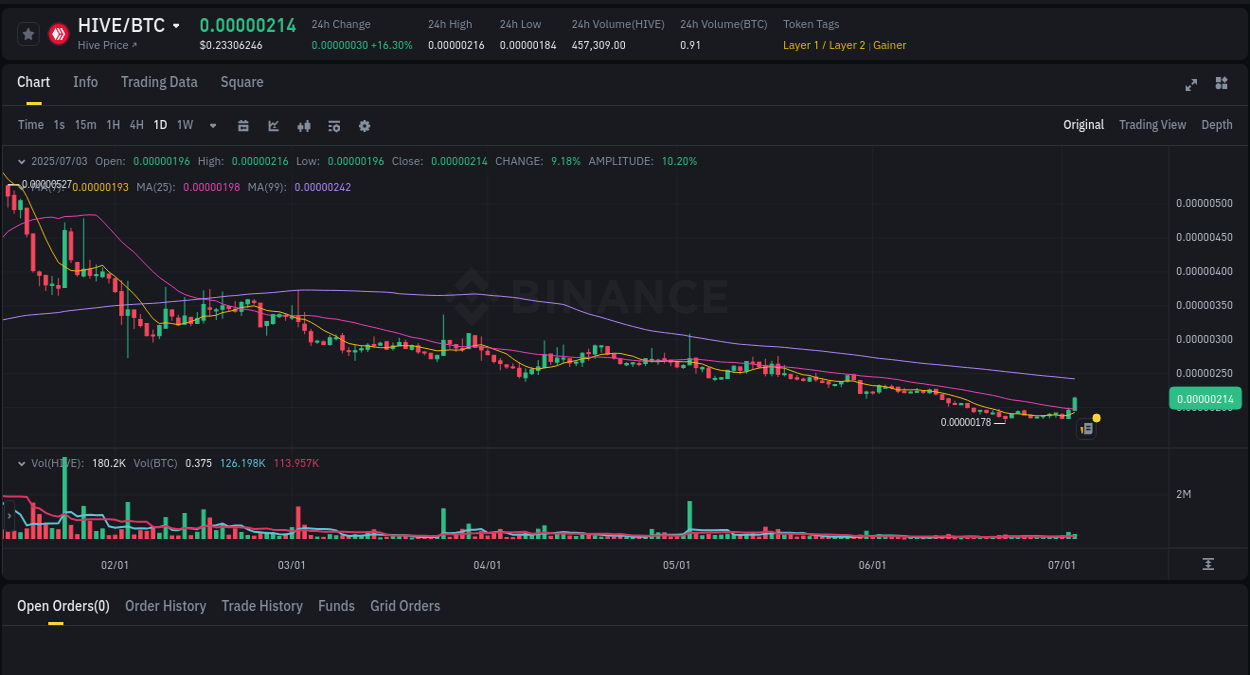Open the news feed icon with yellow dot
1250x675 pixels.
tap(1087, 428)
